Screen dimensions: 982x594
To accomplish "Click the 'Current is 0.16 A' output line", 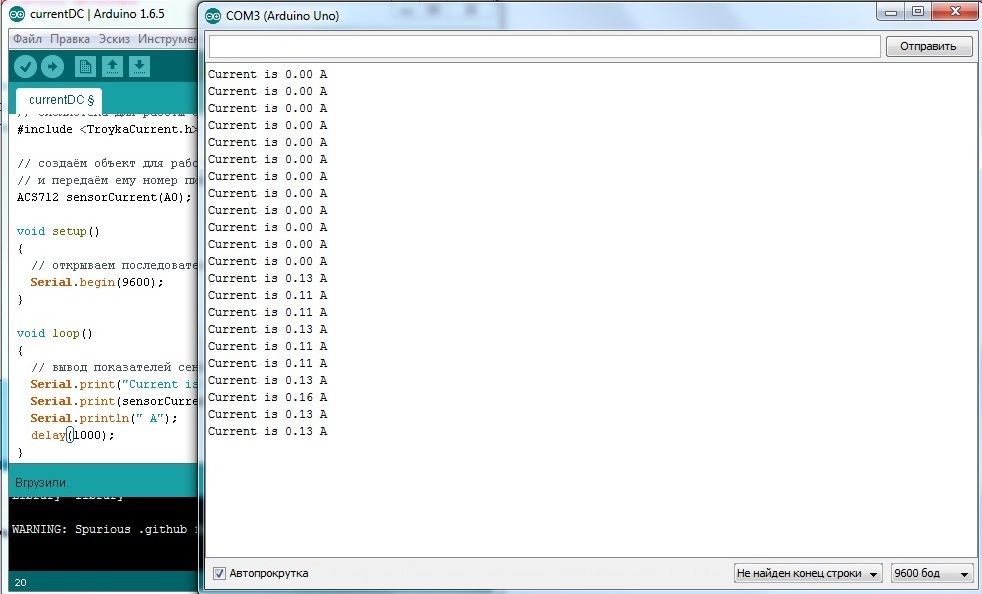I will tap(267, 397).
